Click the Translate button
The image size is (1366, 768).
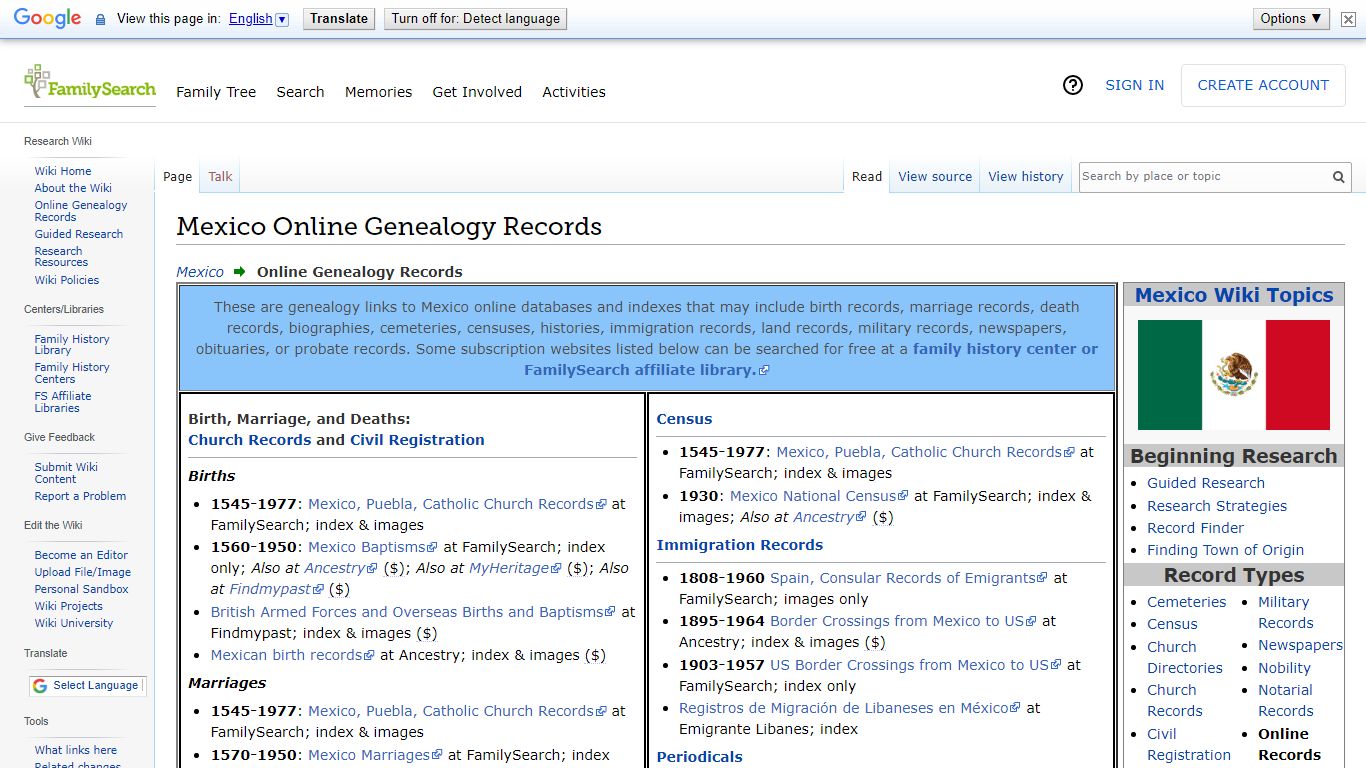[x=339, y=18]
